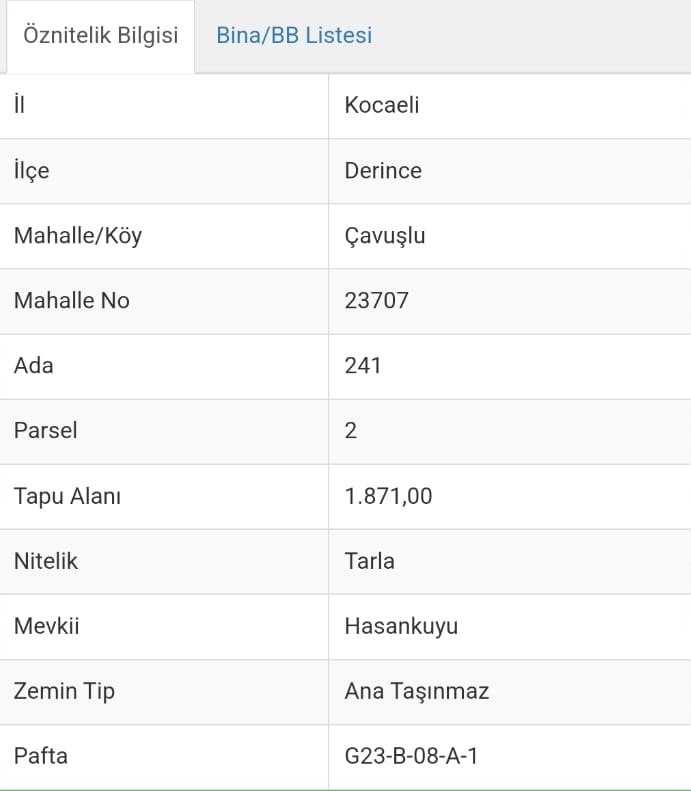This screenshot has height=791, width=691.
Task: Click the İl row label
Action: (19, 105)
